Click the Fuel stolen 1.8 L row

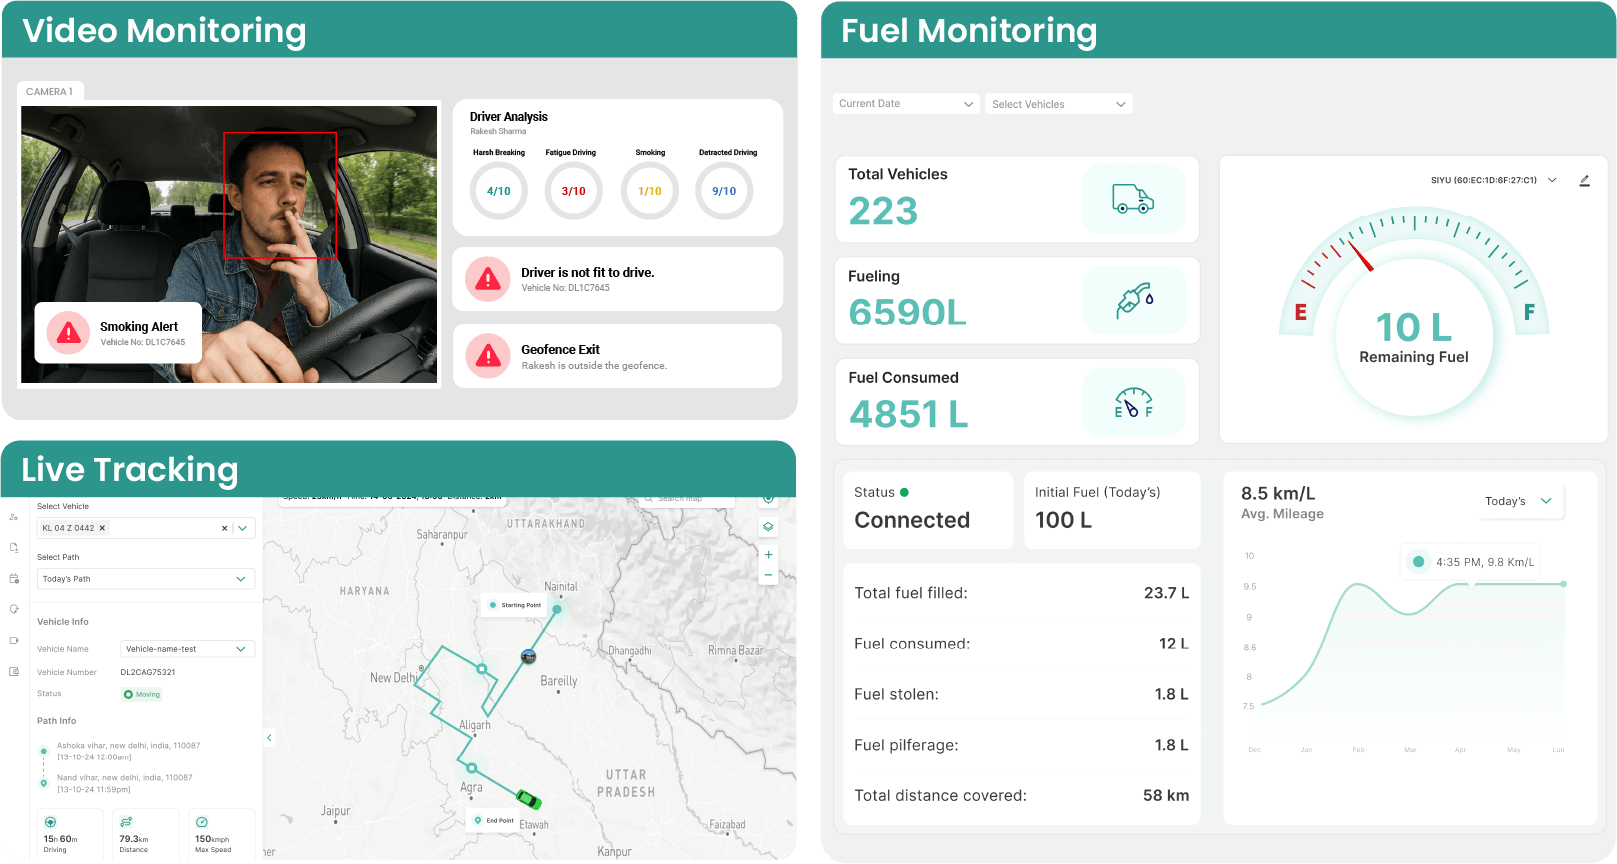[1021, 694]
